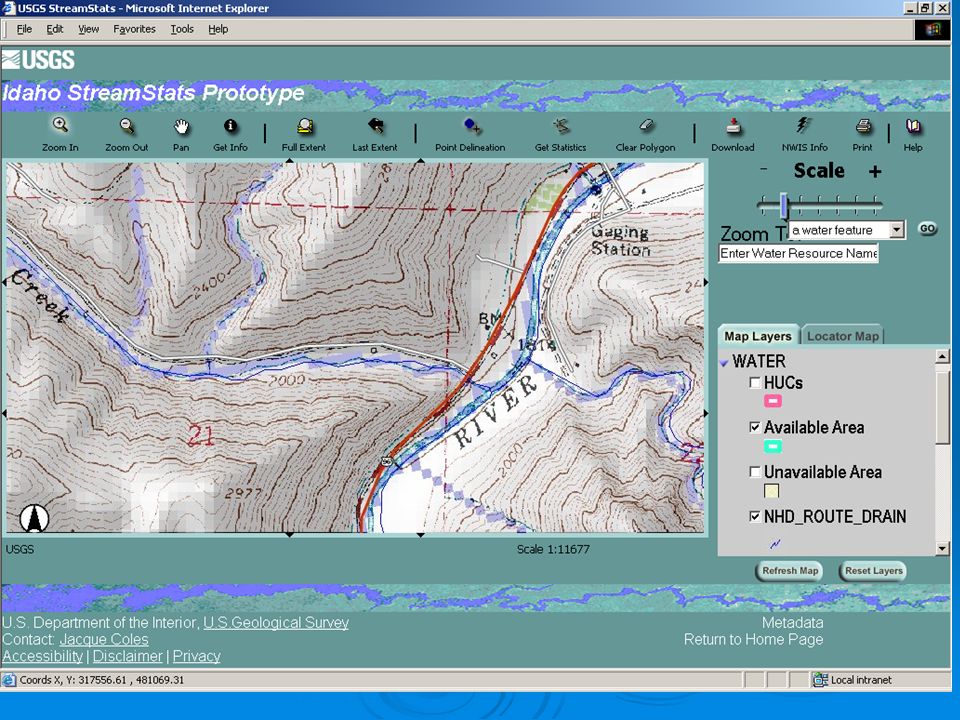Click the USGS logo in header

coord(38,59)
